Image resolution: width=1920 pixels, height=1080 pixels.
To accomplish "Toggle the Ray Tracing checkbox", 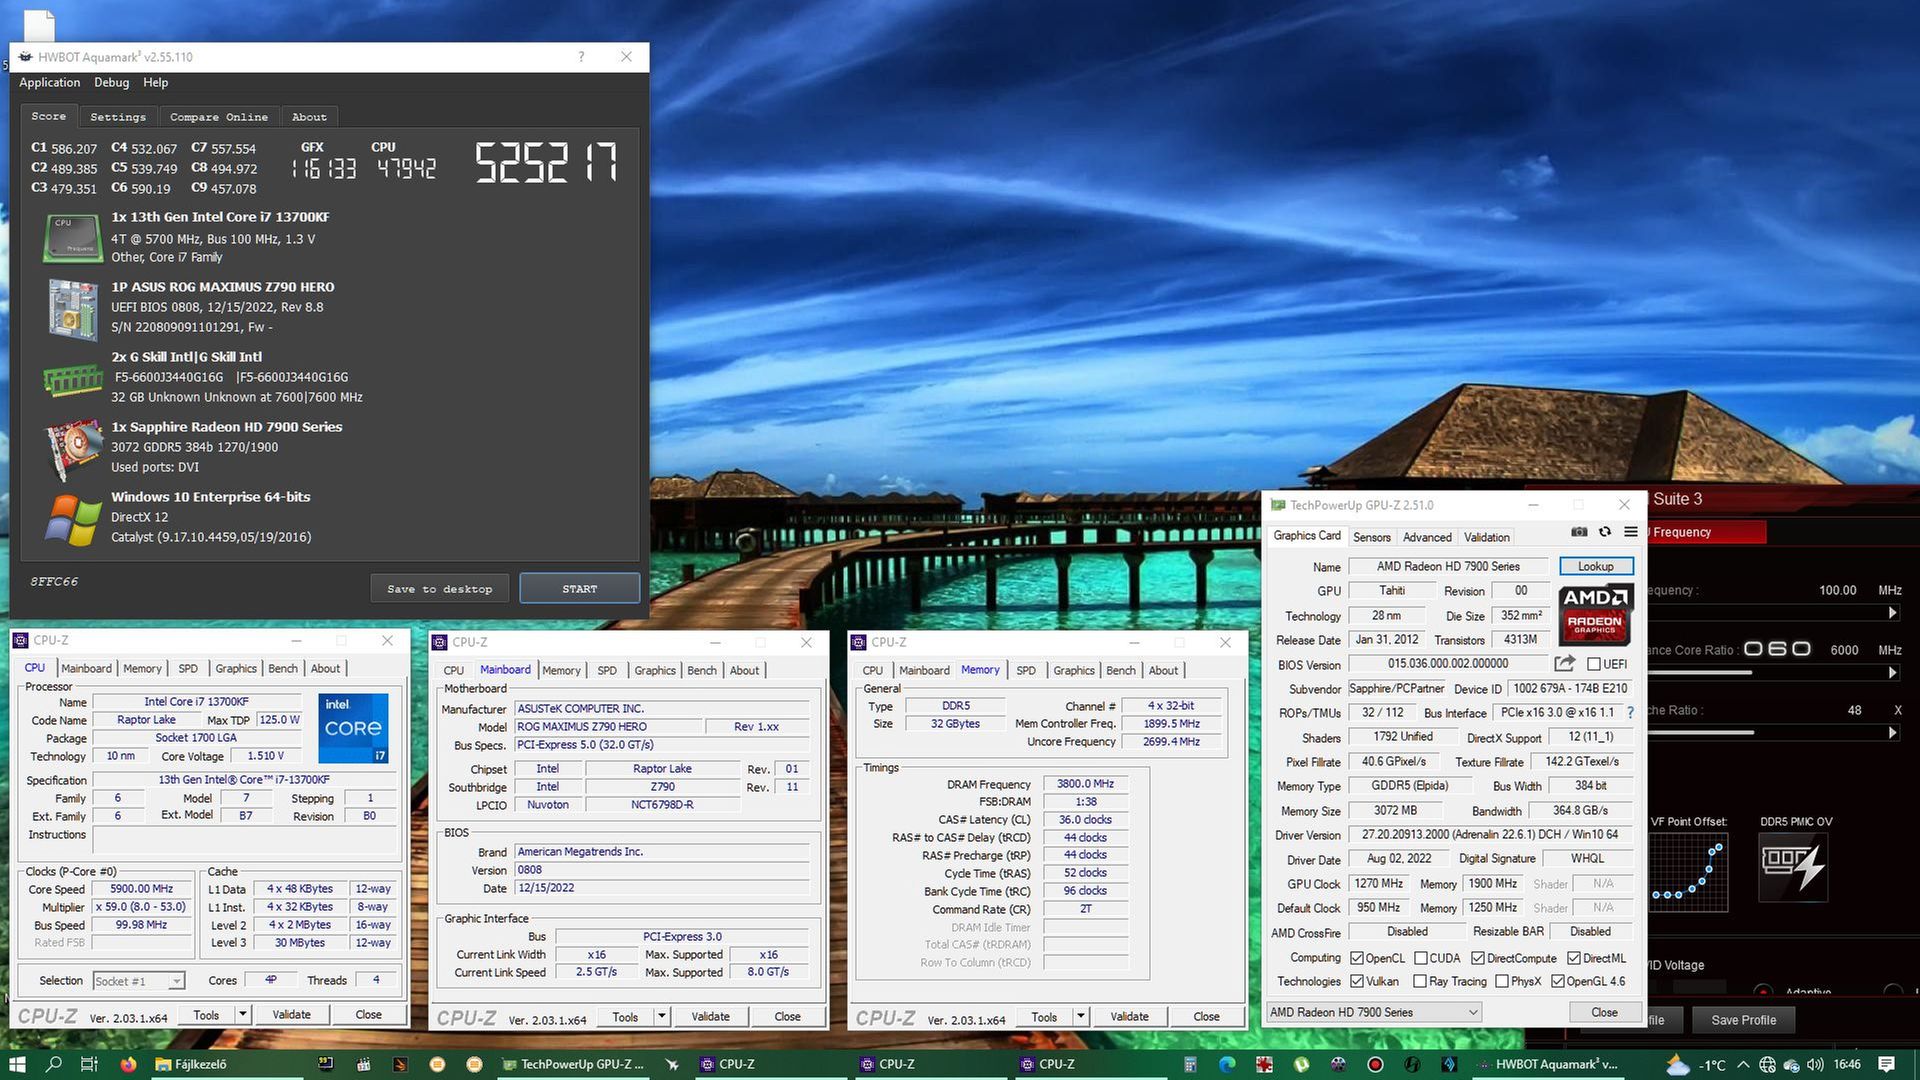I will pos(1419,981).
